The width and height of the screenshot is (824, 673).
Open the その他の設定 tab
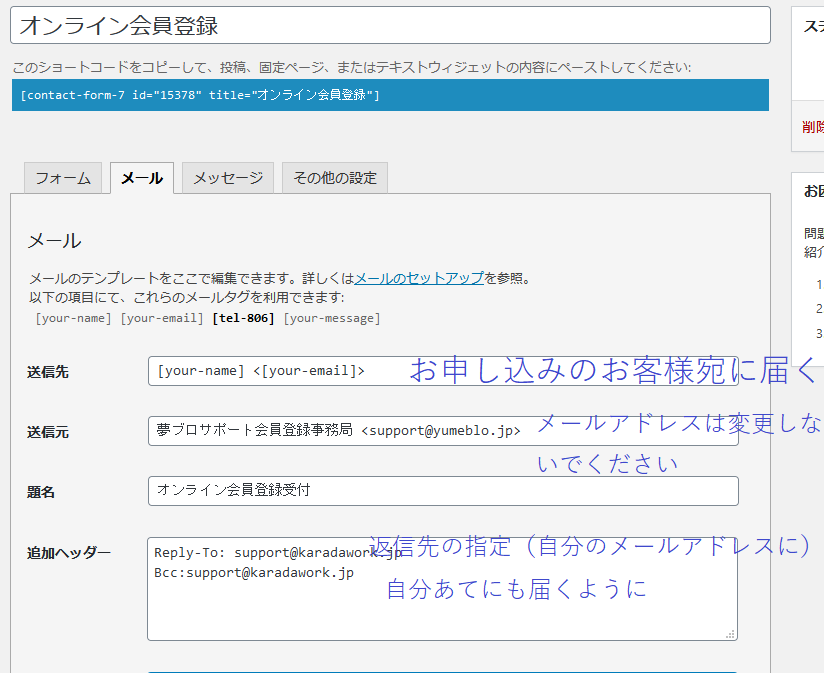pos(335,178)
